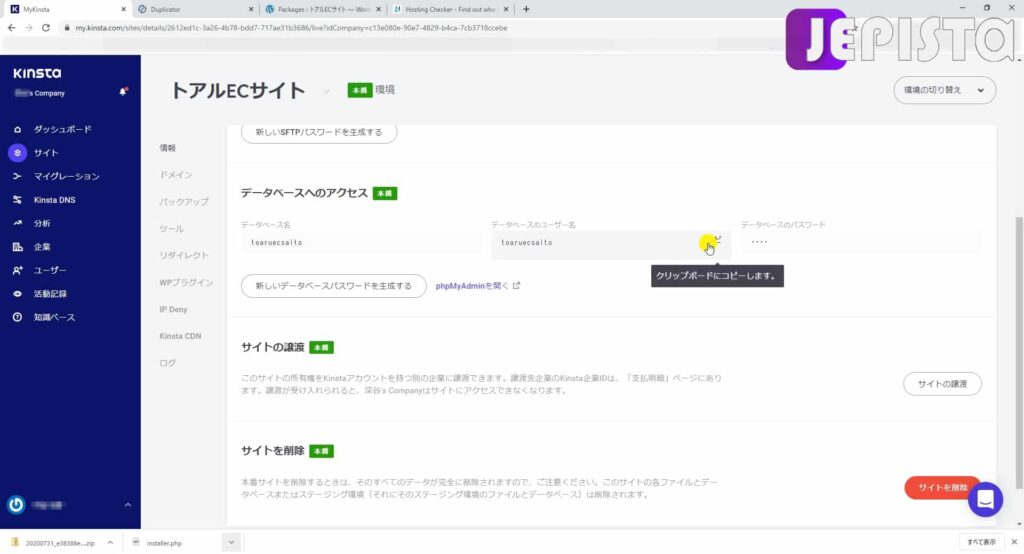
Task: Click the analytics chart icon
Action: coord(18,223)
